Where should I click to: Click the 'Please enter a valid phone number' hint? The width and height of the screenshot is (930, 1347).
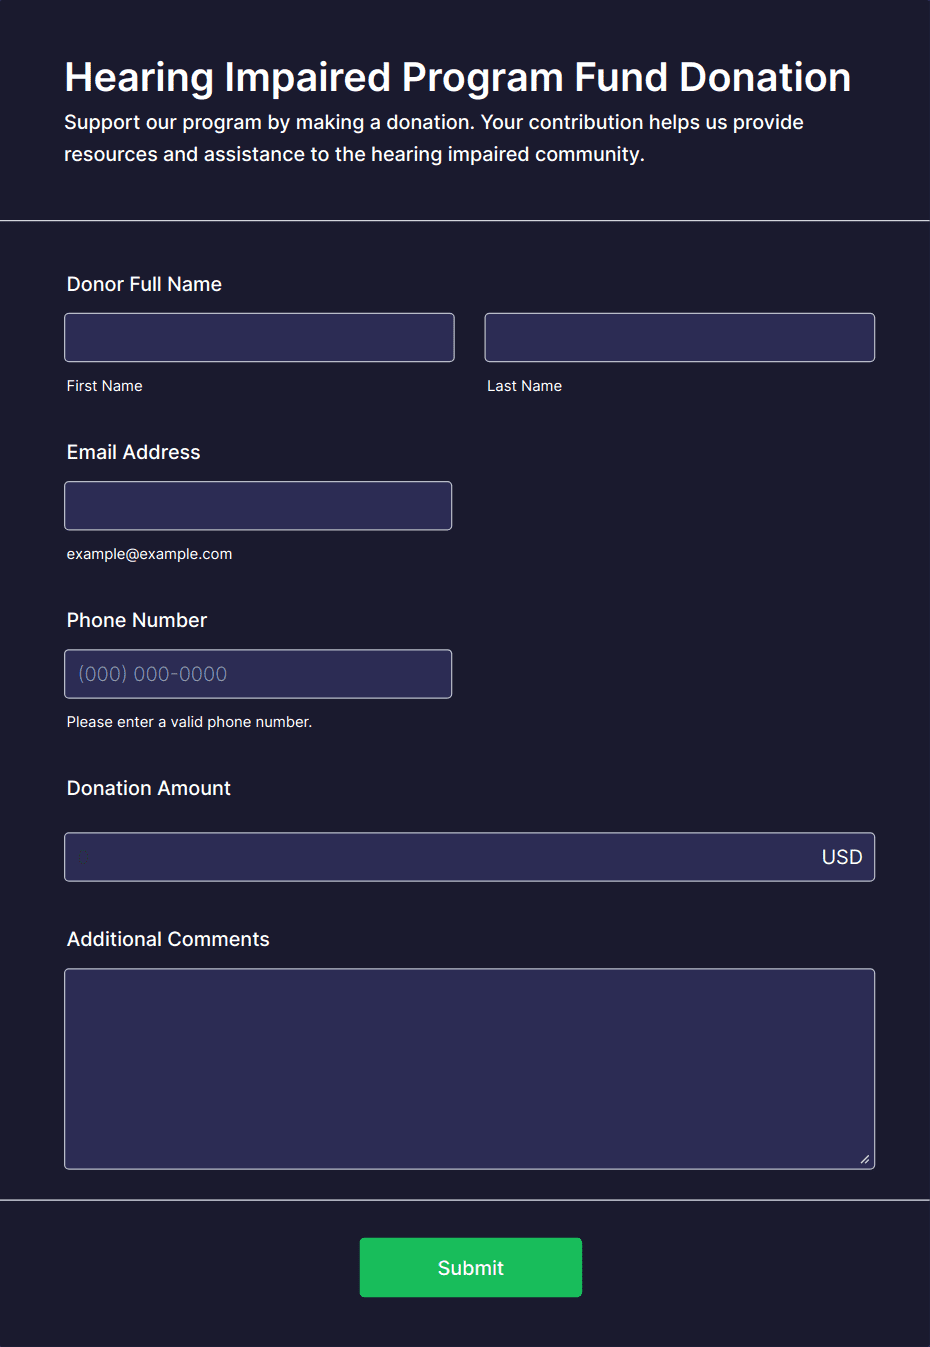pyautogui.click(x=189, y=722)
